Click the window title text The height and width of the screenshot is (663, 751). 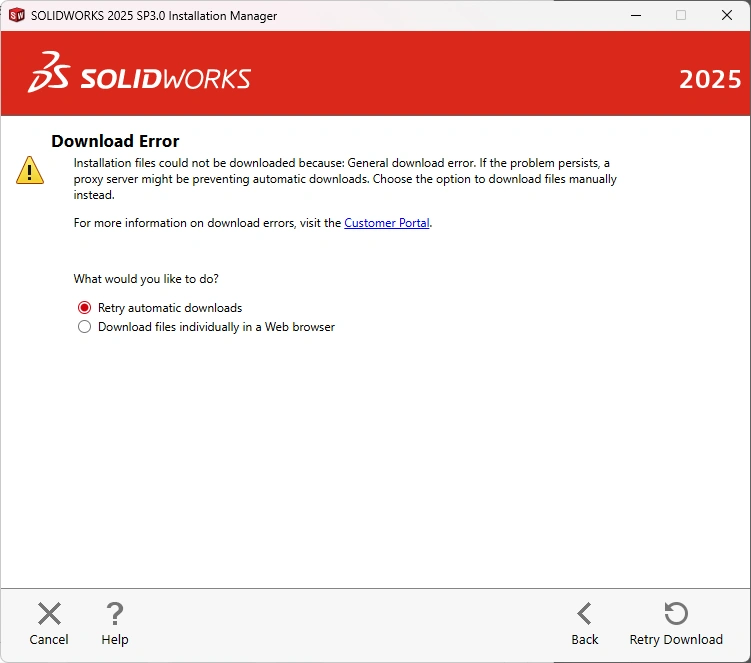154,15
